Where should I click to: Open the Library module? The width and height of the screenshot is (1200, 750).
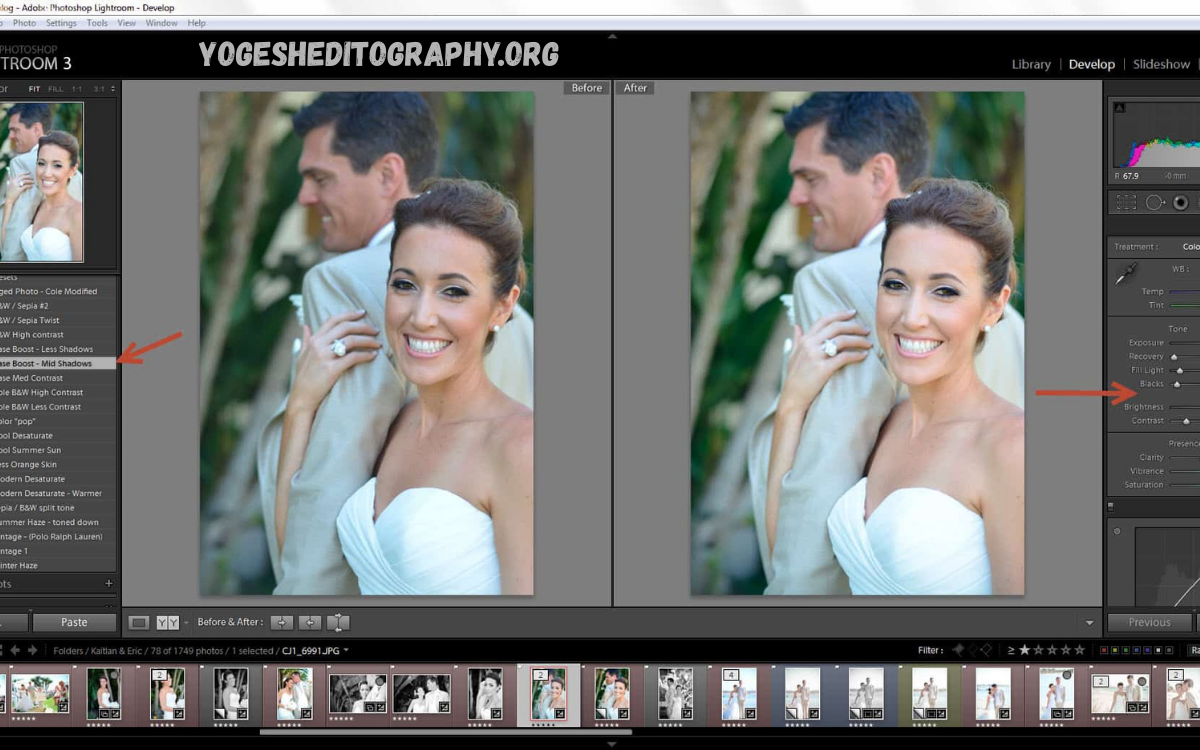click(x=1030, y=64)
